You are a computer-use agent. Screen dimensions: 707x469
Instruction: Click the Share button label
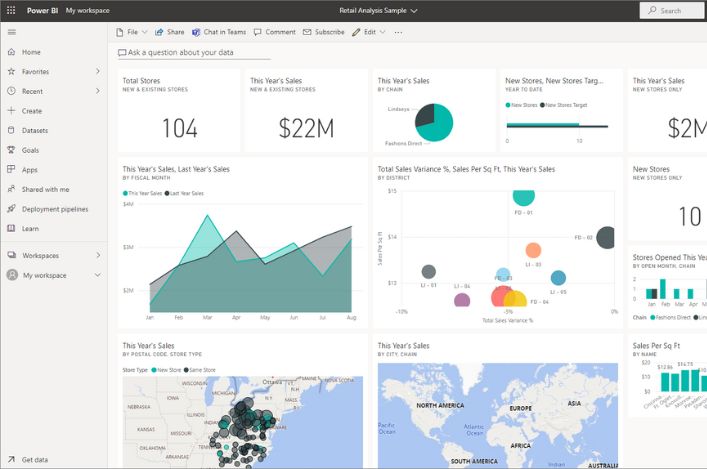[x=175, y=32]
